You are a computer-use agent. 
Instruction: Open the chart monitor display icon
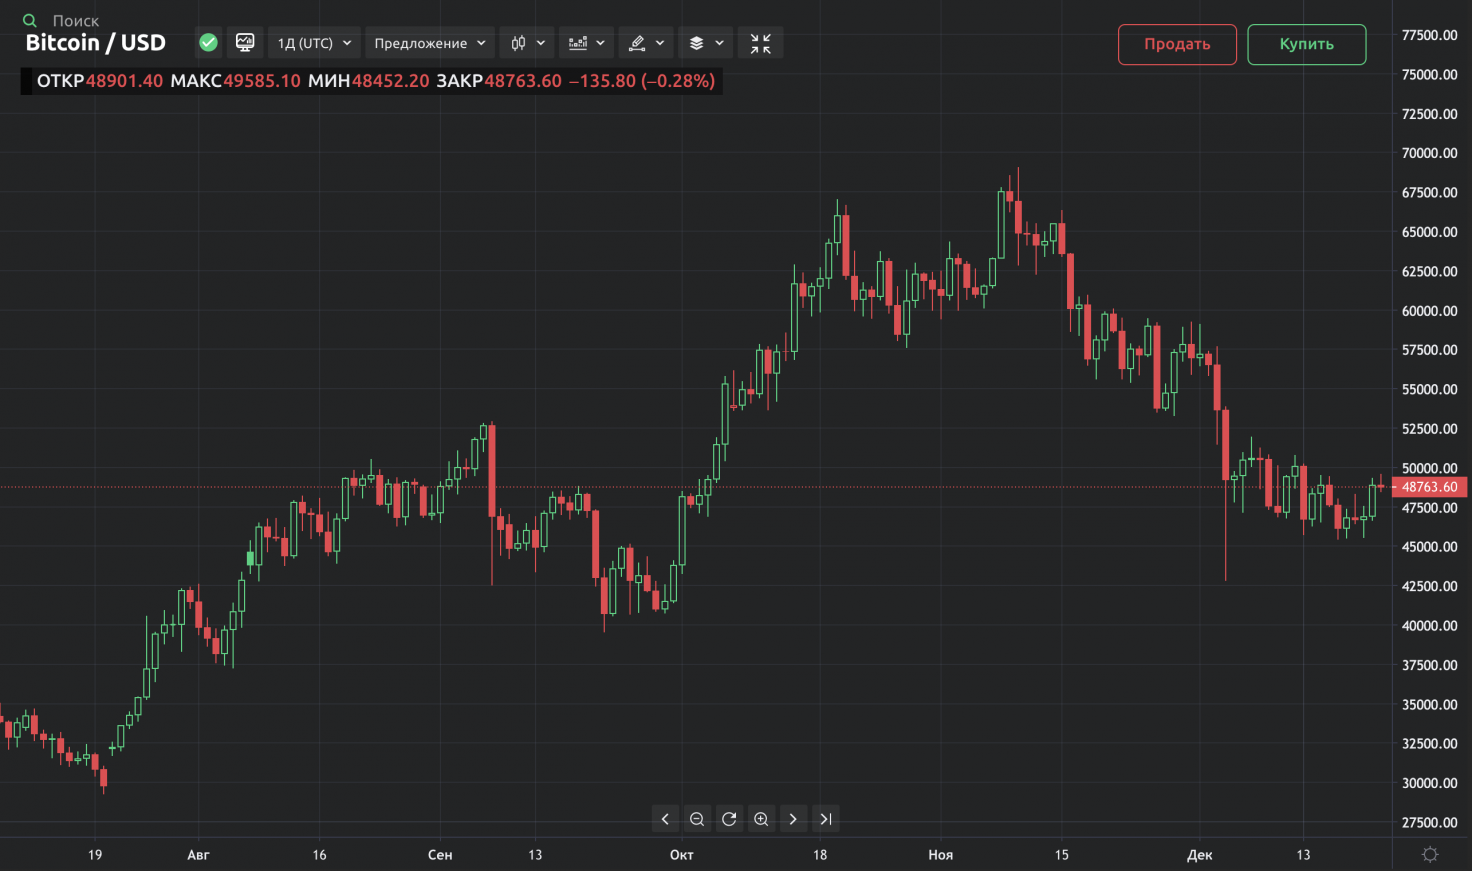point(245,43)
